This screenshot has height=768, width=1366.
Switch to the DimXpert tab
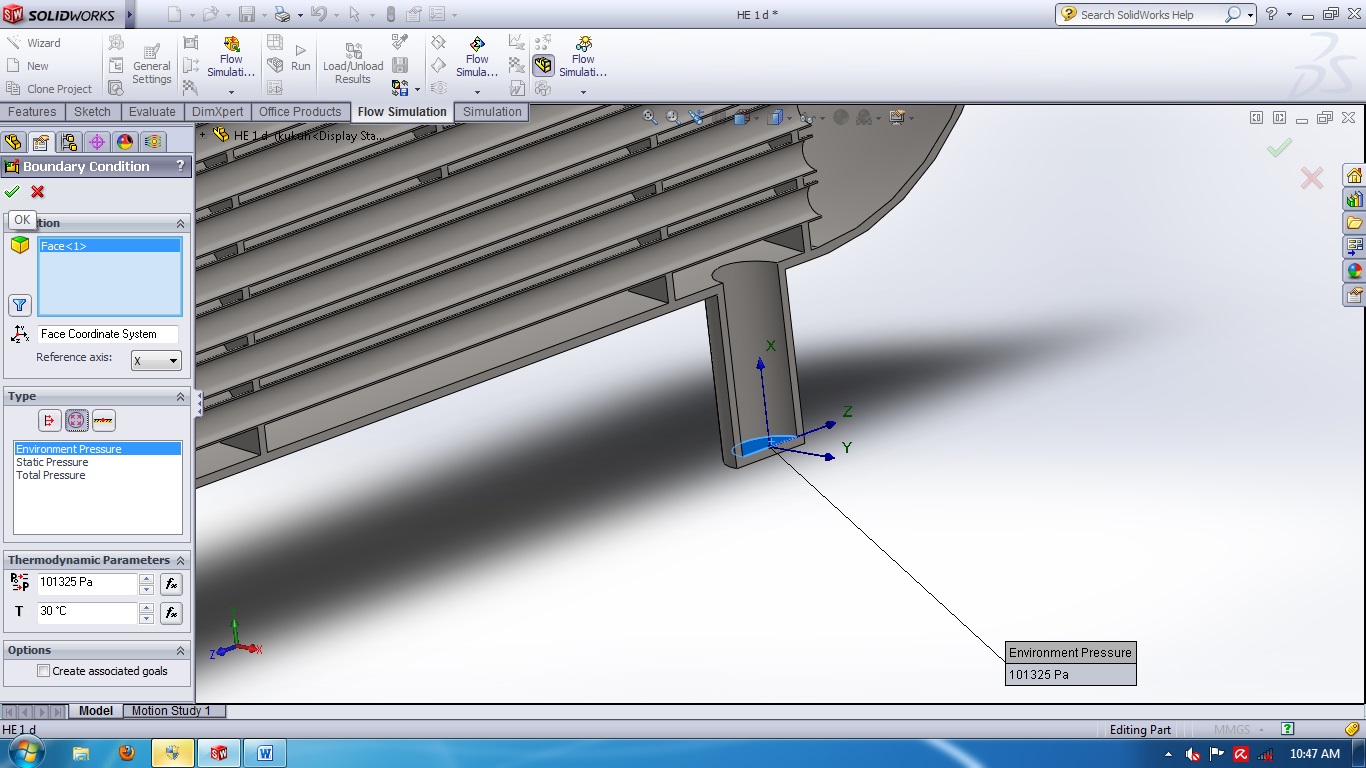218,112
